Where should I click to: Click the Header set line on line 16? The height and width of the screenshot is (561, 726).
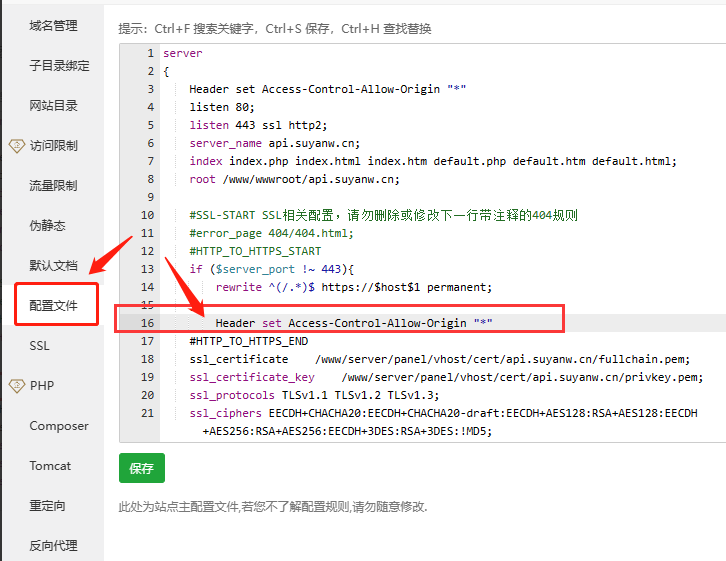click(x=354, y=323)
